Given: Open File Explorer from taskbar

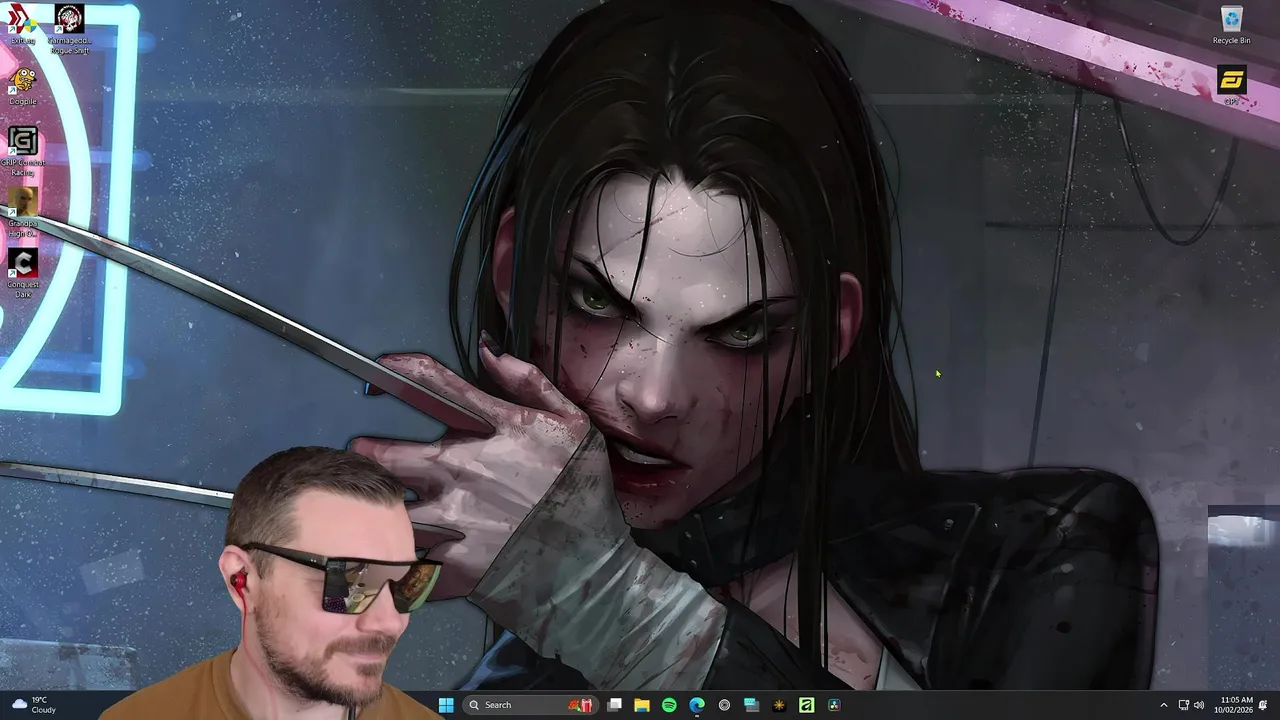Looking at the screenshot, I should [642, 705].
